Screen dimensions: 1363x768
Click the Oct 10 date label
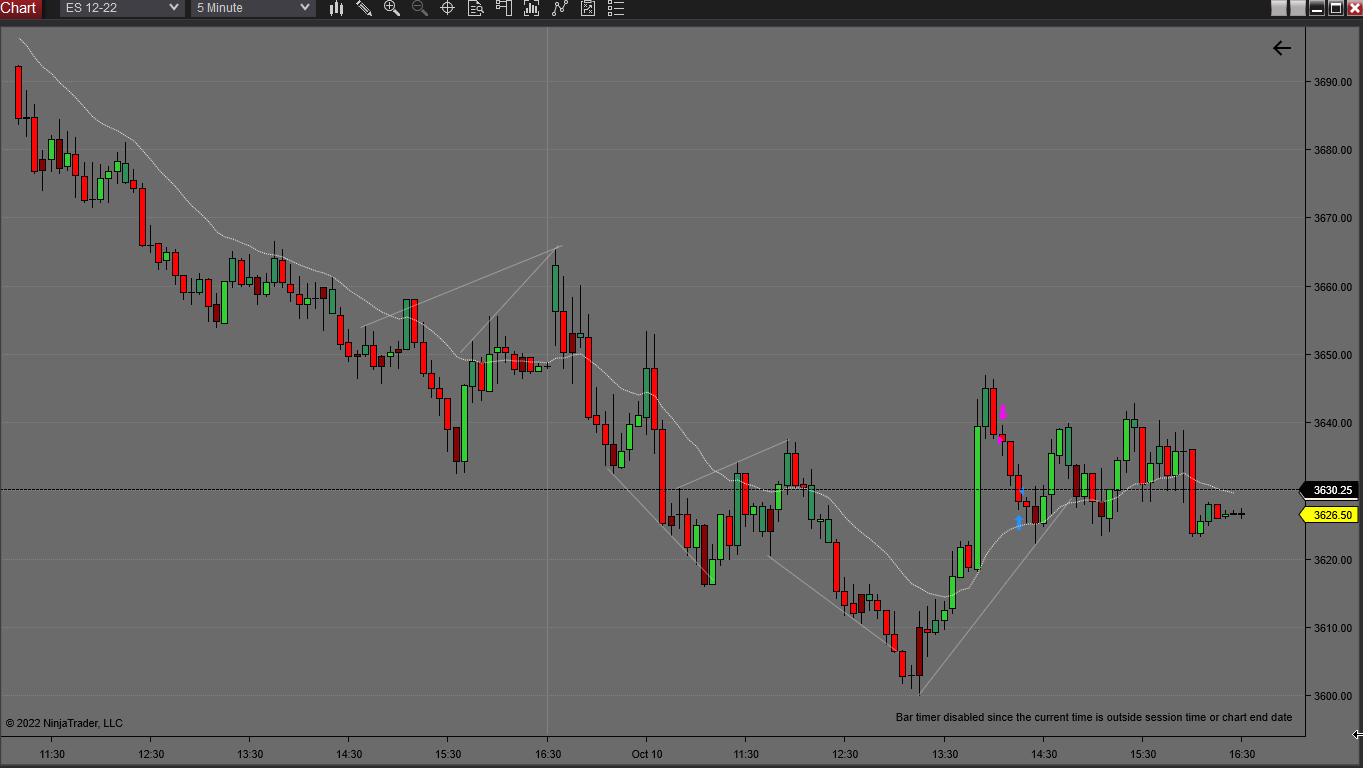tap(647, 754)
